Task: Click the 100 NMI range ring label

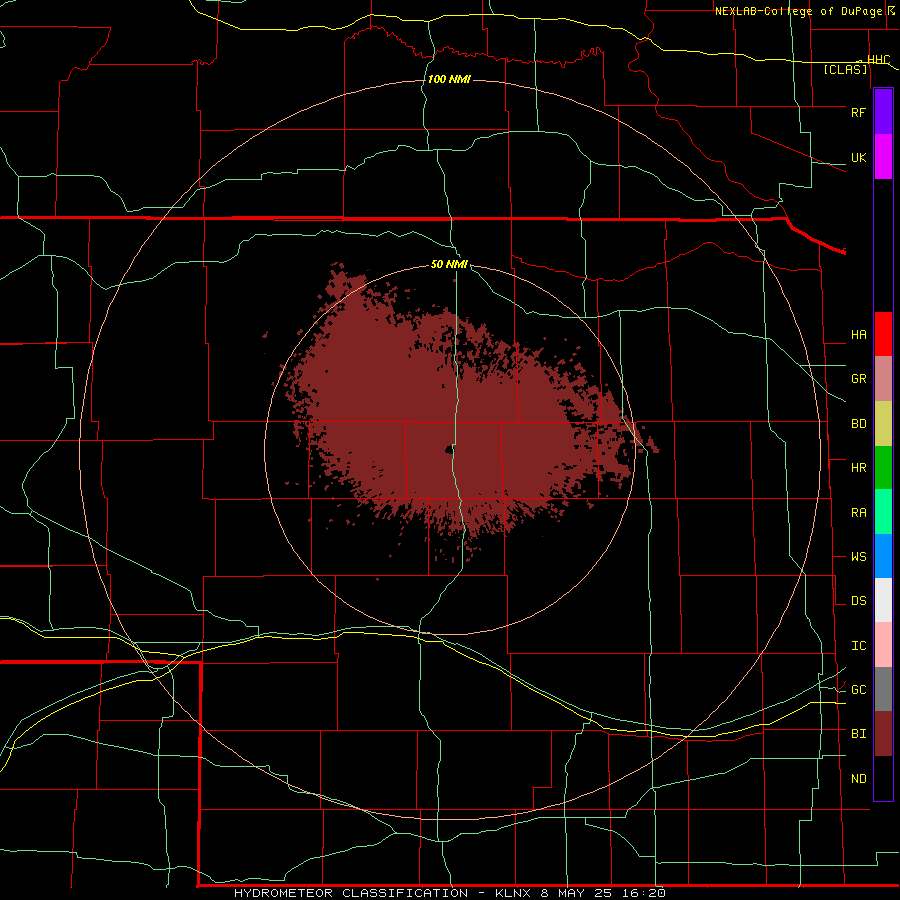Action: point(449,79)
